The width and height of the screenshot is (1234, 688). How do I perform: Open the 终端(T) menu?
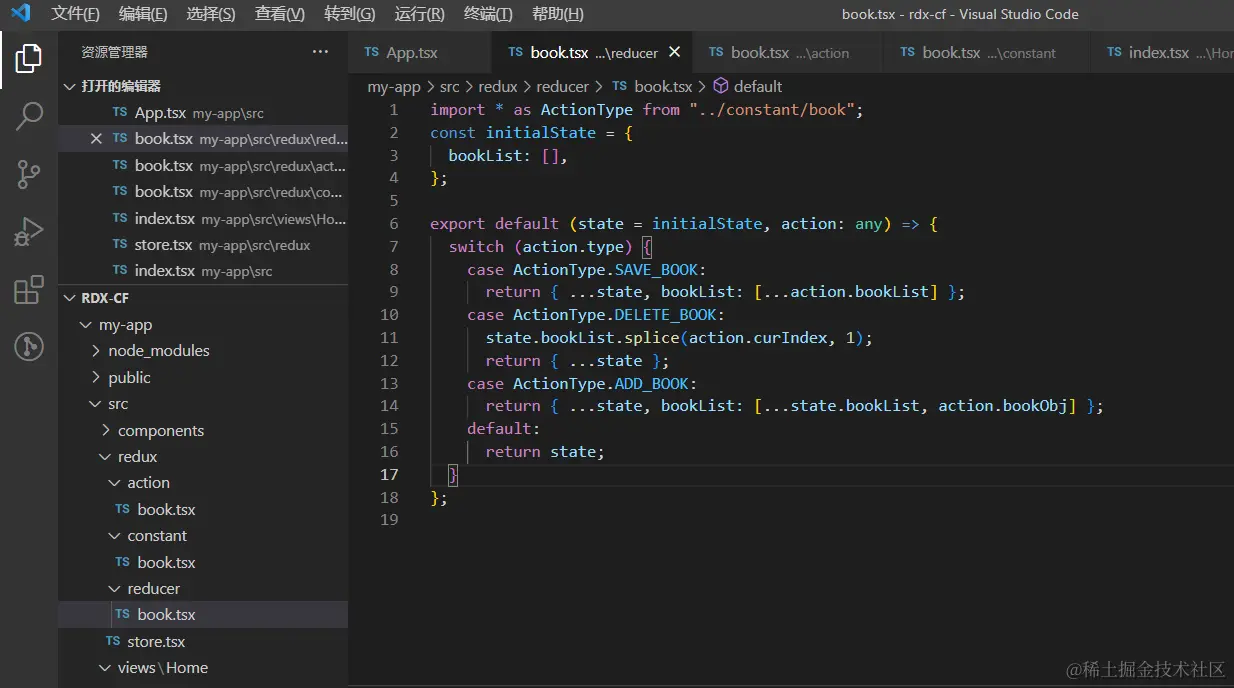coord(489,14)
